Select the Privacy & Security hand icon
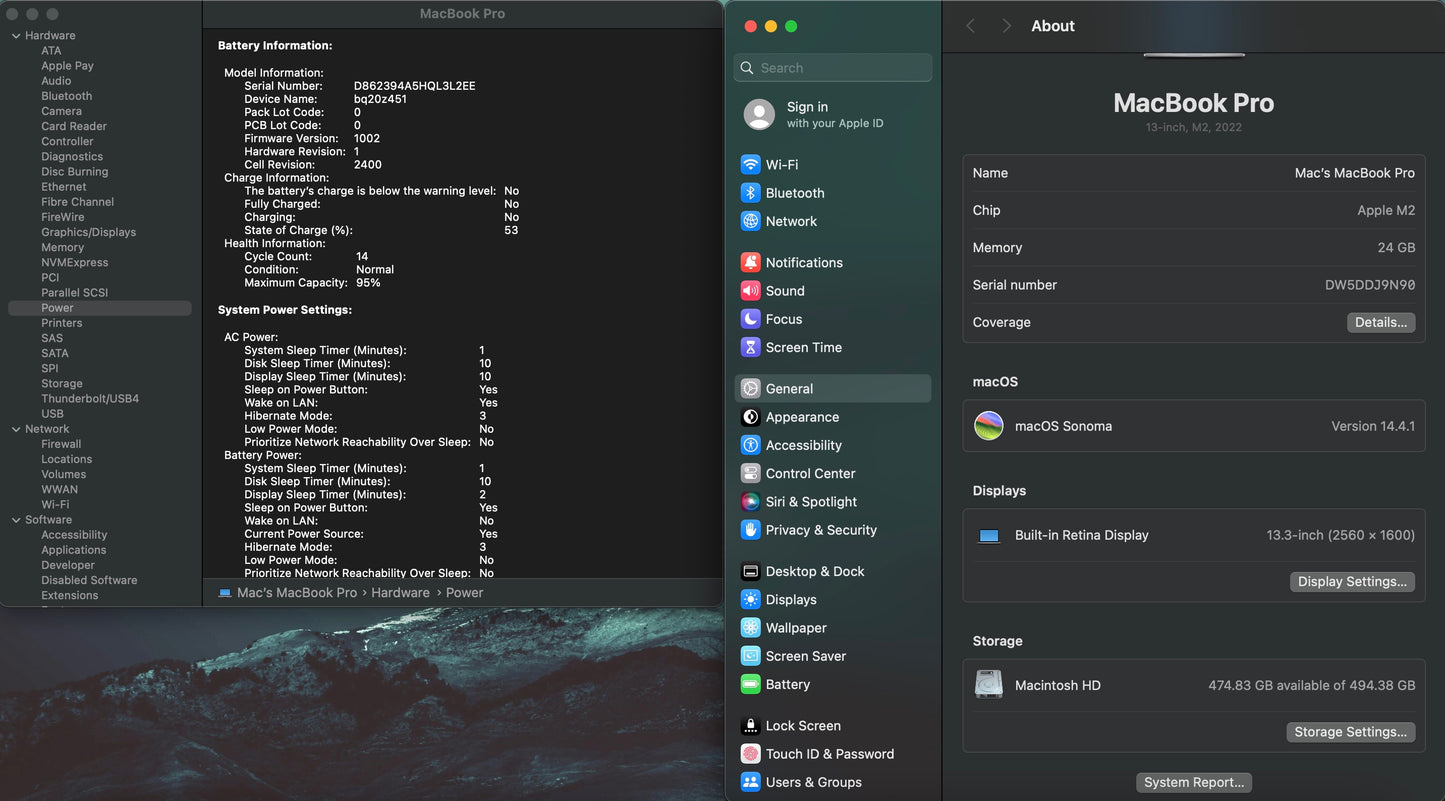Image resolution: width=1445 pixels, height=801 pixels. coord(750,530)
